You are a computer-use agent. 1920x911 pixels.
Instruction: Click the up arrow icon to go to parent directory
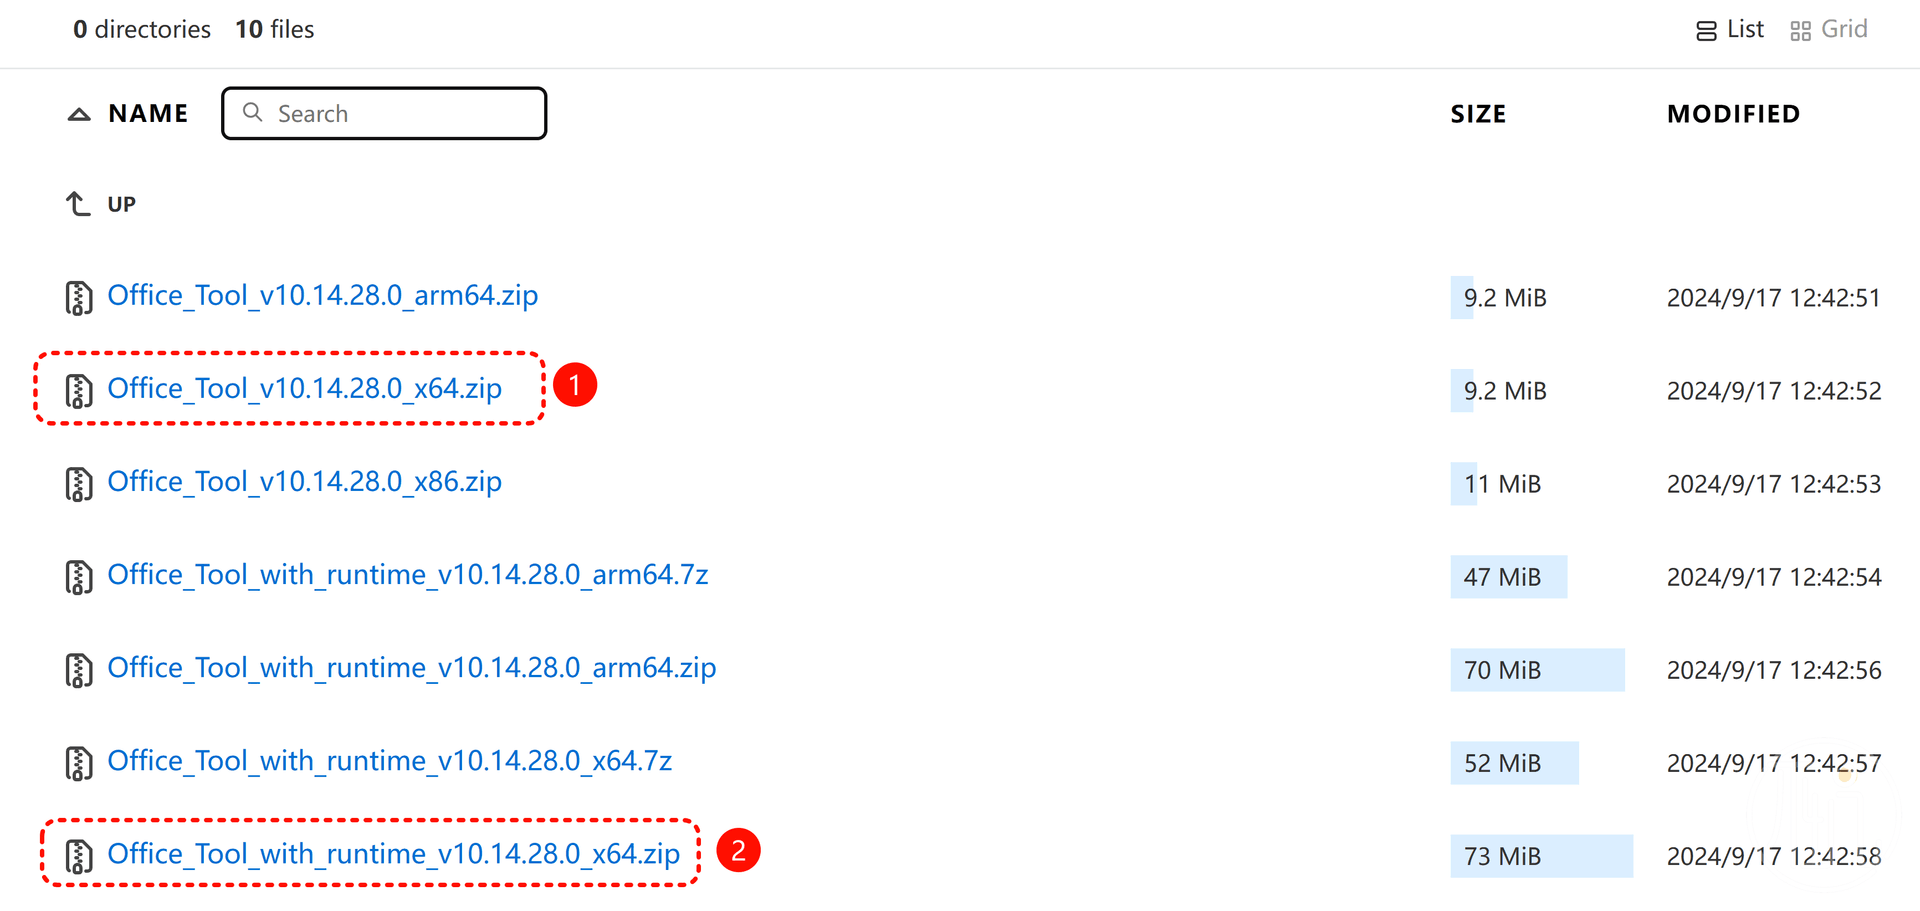point(78,204)
